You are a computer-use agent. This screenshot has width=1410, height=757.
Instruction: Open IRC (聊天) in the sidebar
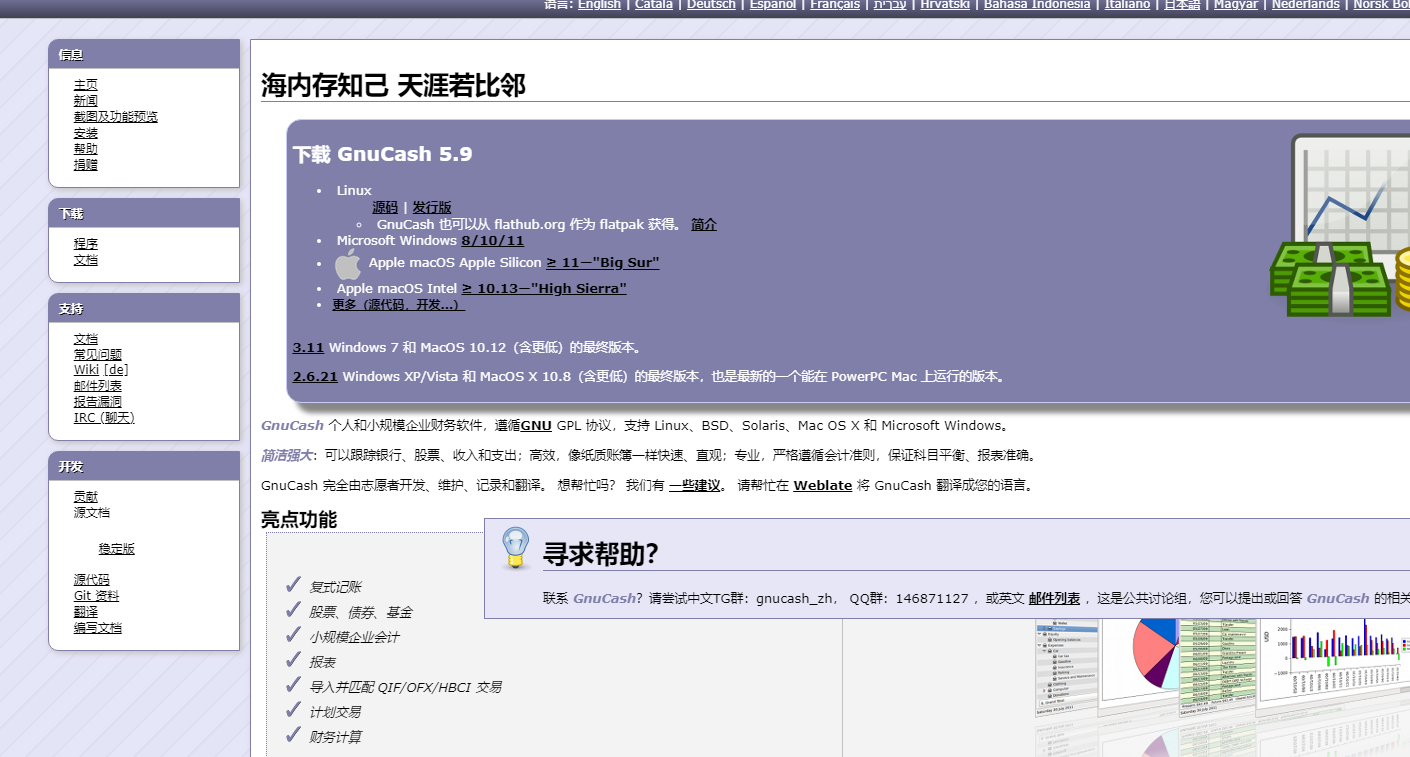104,418
